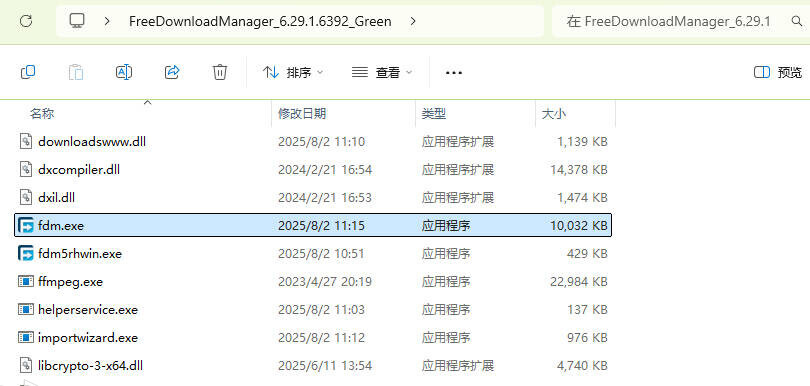Select the file name importwizard.exe
This screenshot has width=810, height=386.
pyautogui.click(x=88, y=337)
